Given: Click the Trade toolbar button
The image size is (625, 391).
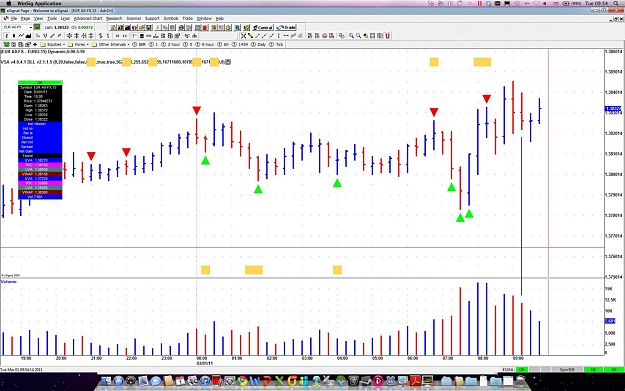Looking at the screenshot, I should coord(286,28).
